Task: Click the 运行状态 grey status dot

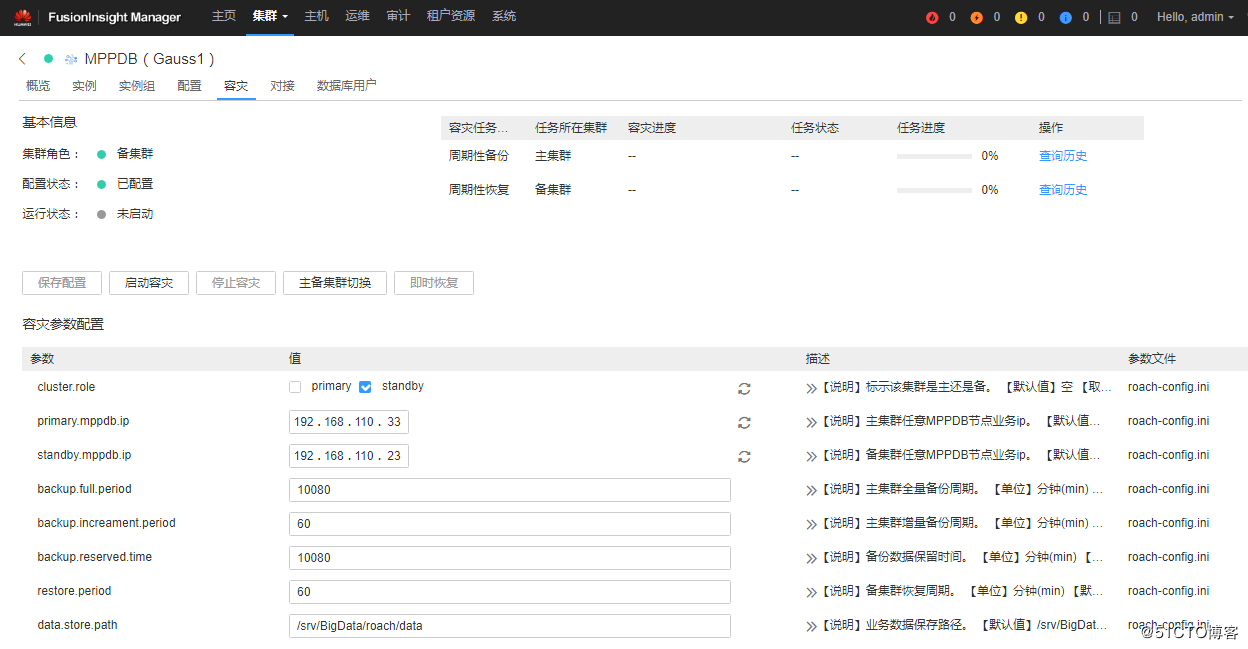Action: point(102,214)
